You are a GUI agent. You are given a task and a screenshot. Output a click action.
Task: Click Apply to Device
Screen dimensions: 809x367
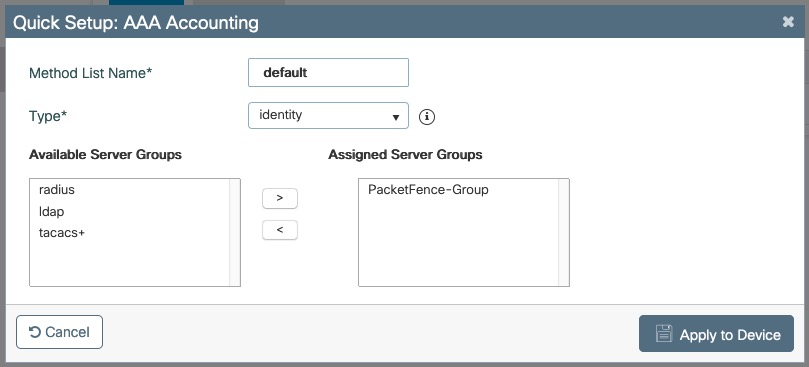coord(716,333)
